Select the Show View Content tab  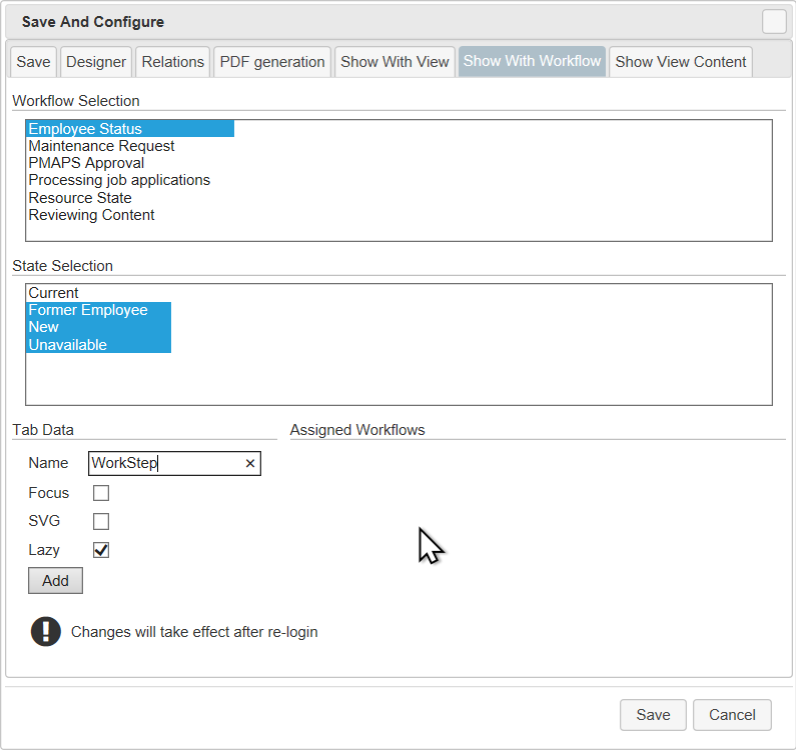click(680, 62)
